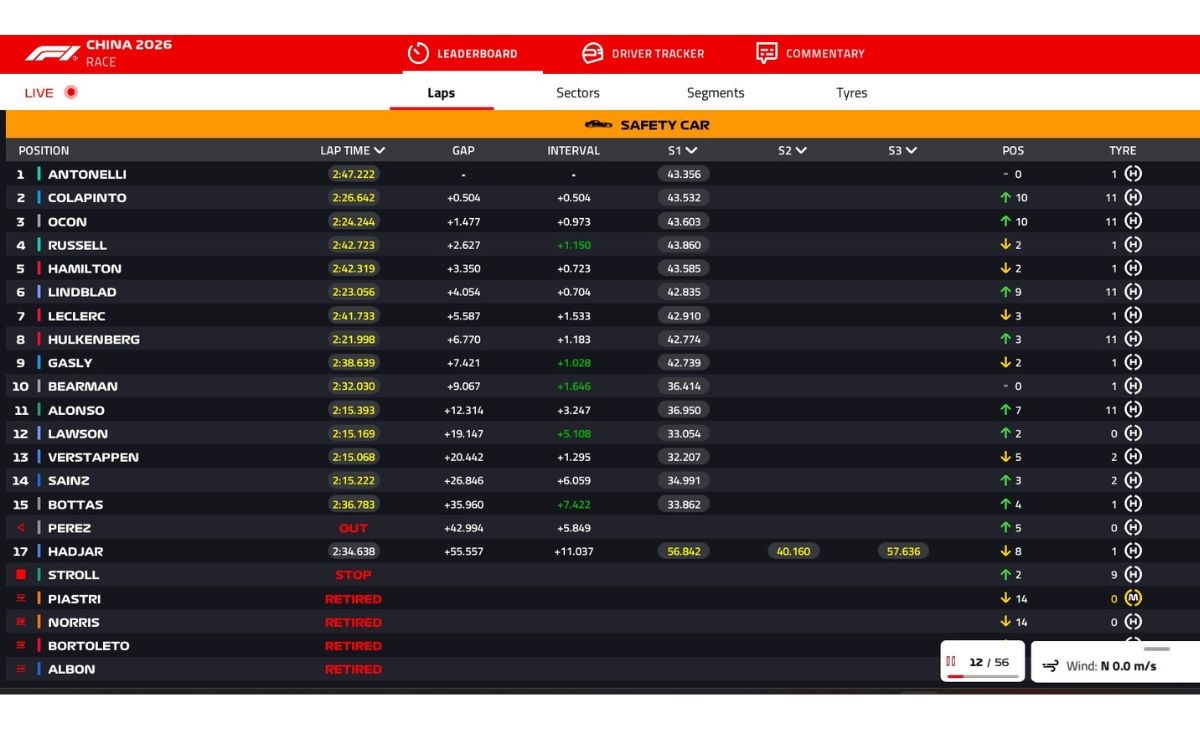The height and width of the screenshot is (729, 1200).
Task: Click the Commentary speech bubble icon
Action: [x=767, y=53]
